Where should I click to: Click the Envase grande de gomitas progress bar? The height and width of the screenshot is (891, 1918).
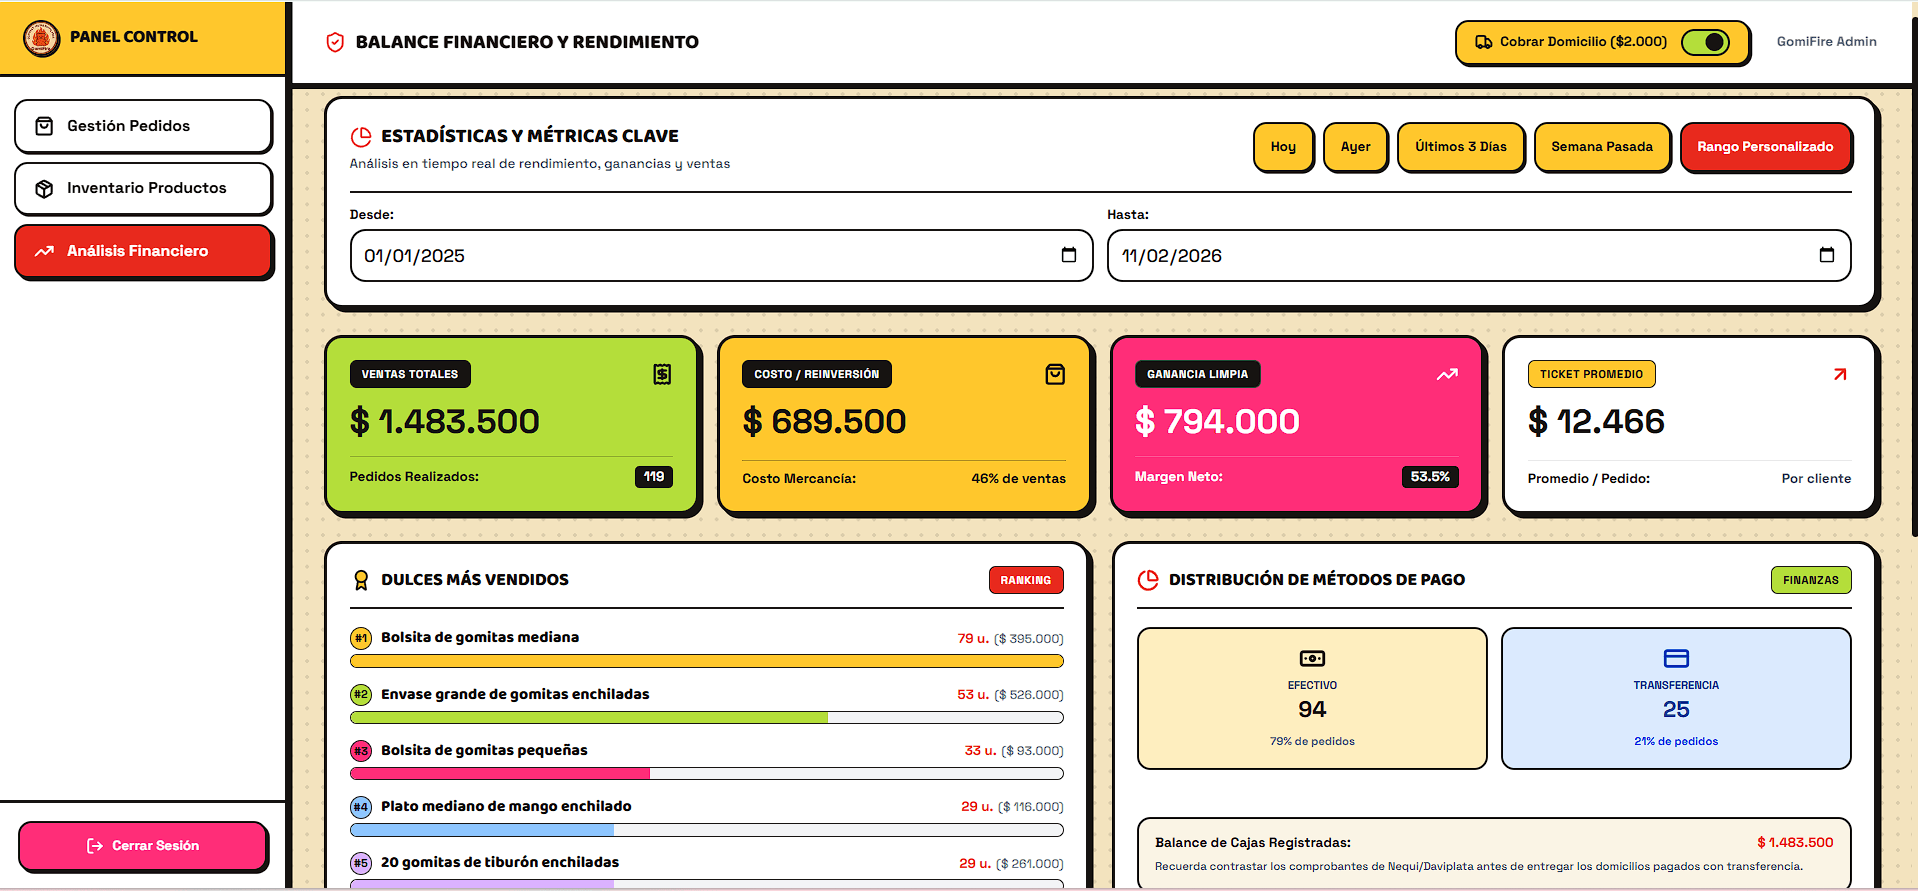(706, 717)
